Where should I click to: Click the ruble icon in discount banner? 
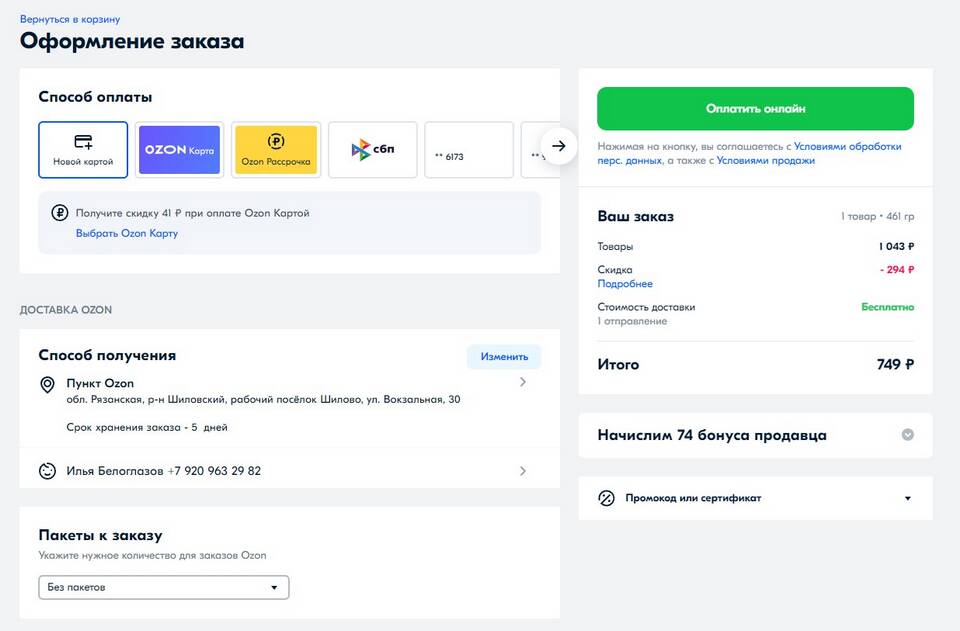pos(59,213)
